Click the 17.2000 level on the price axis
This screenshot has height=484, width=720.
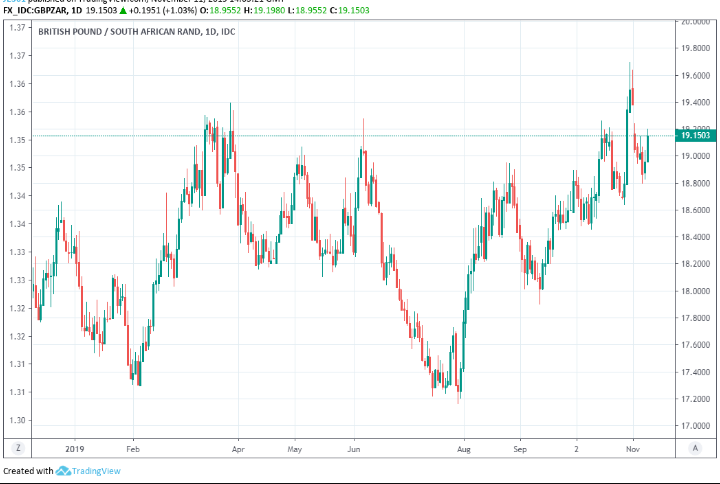[x=695, y=399]
